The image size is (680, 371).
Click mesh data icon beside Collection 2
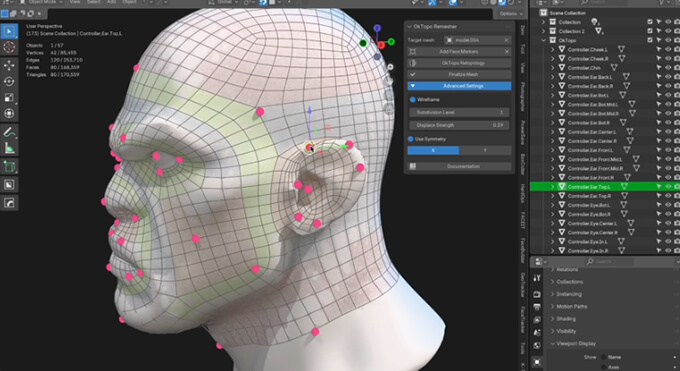tap(598, 31)
